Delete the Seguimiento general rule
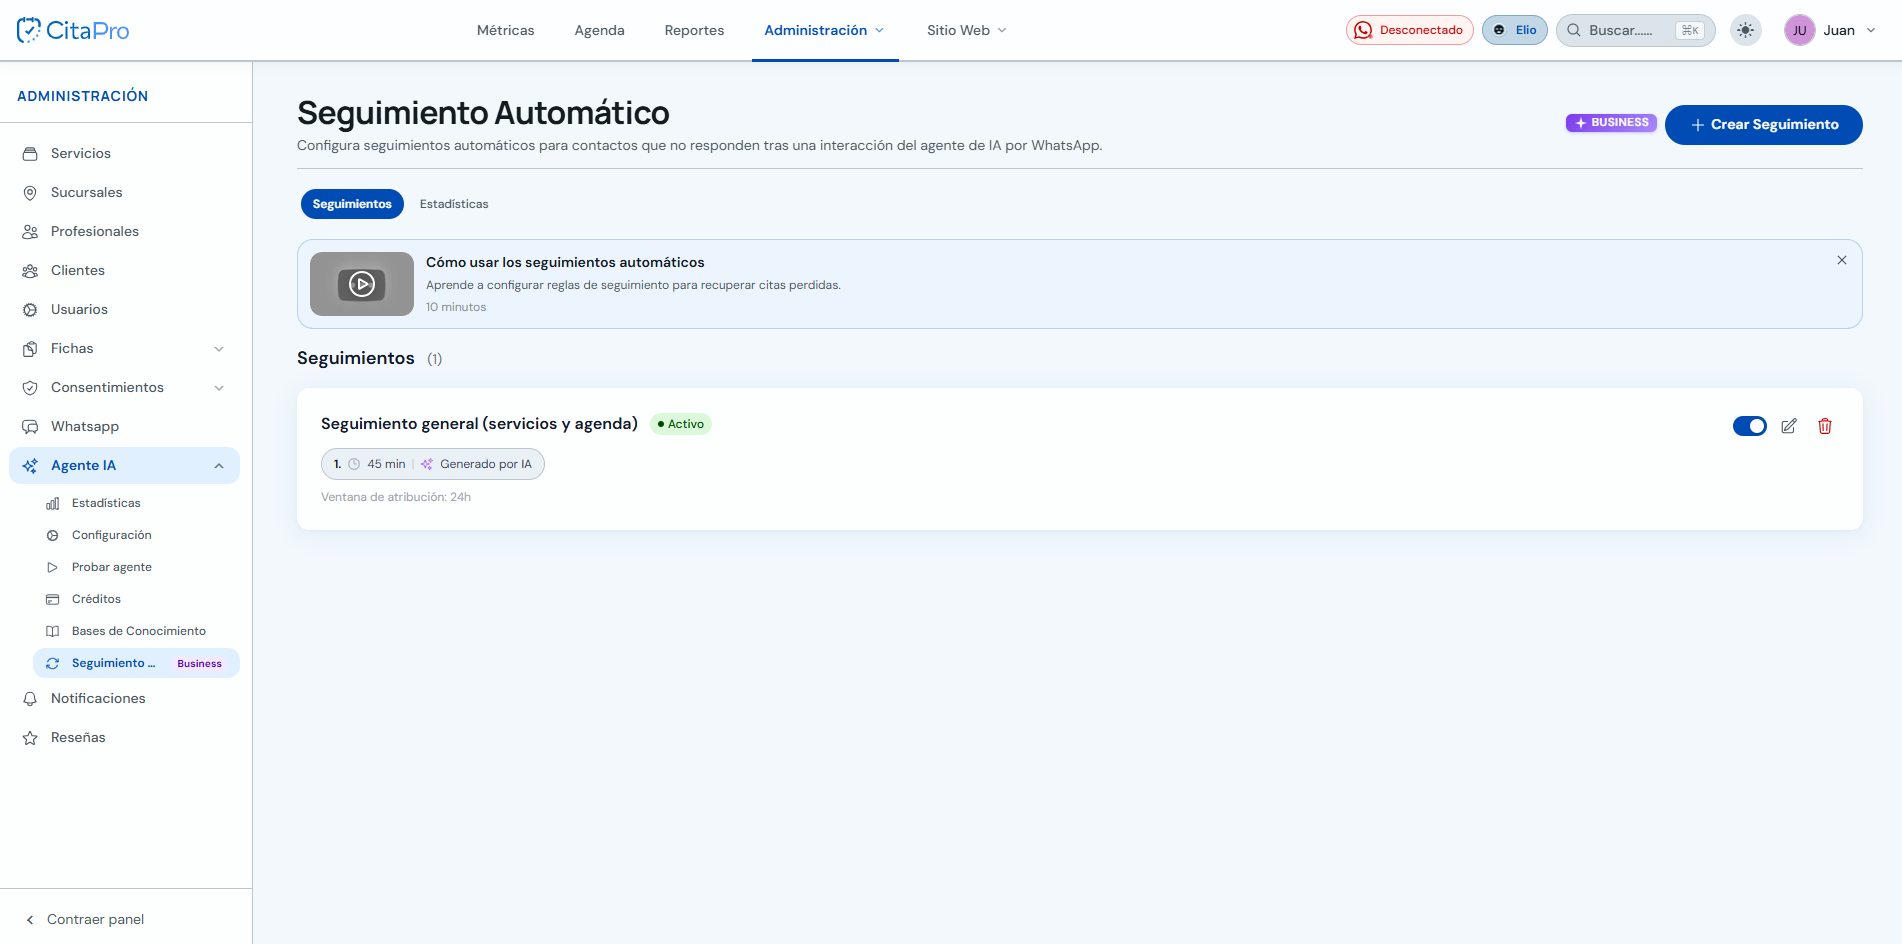The width and height of the screenshot is (1902, 944). coord(1825,426)
